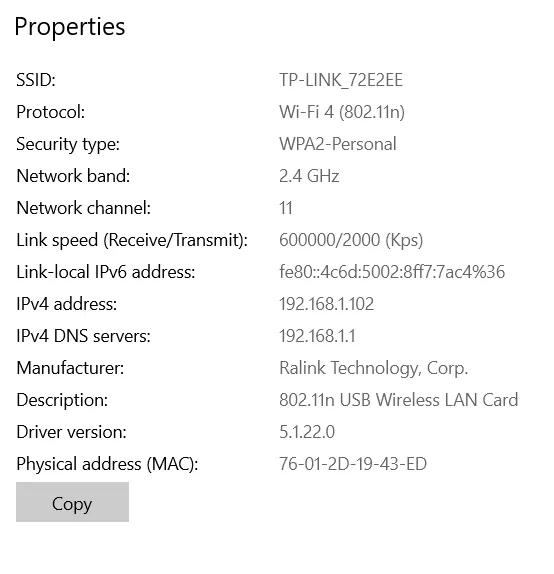554x574 pixels.
Task: Click the SSID value TP-LINK_72E2EE
Action: 341,80
